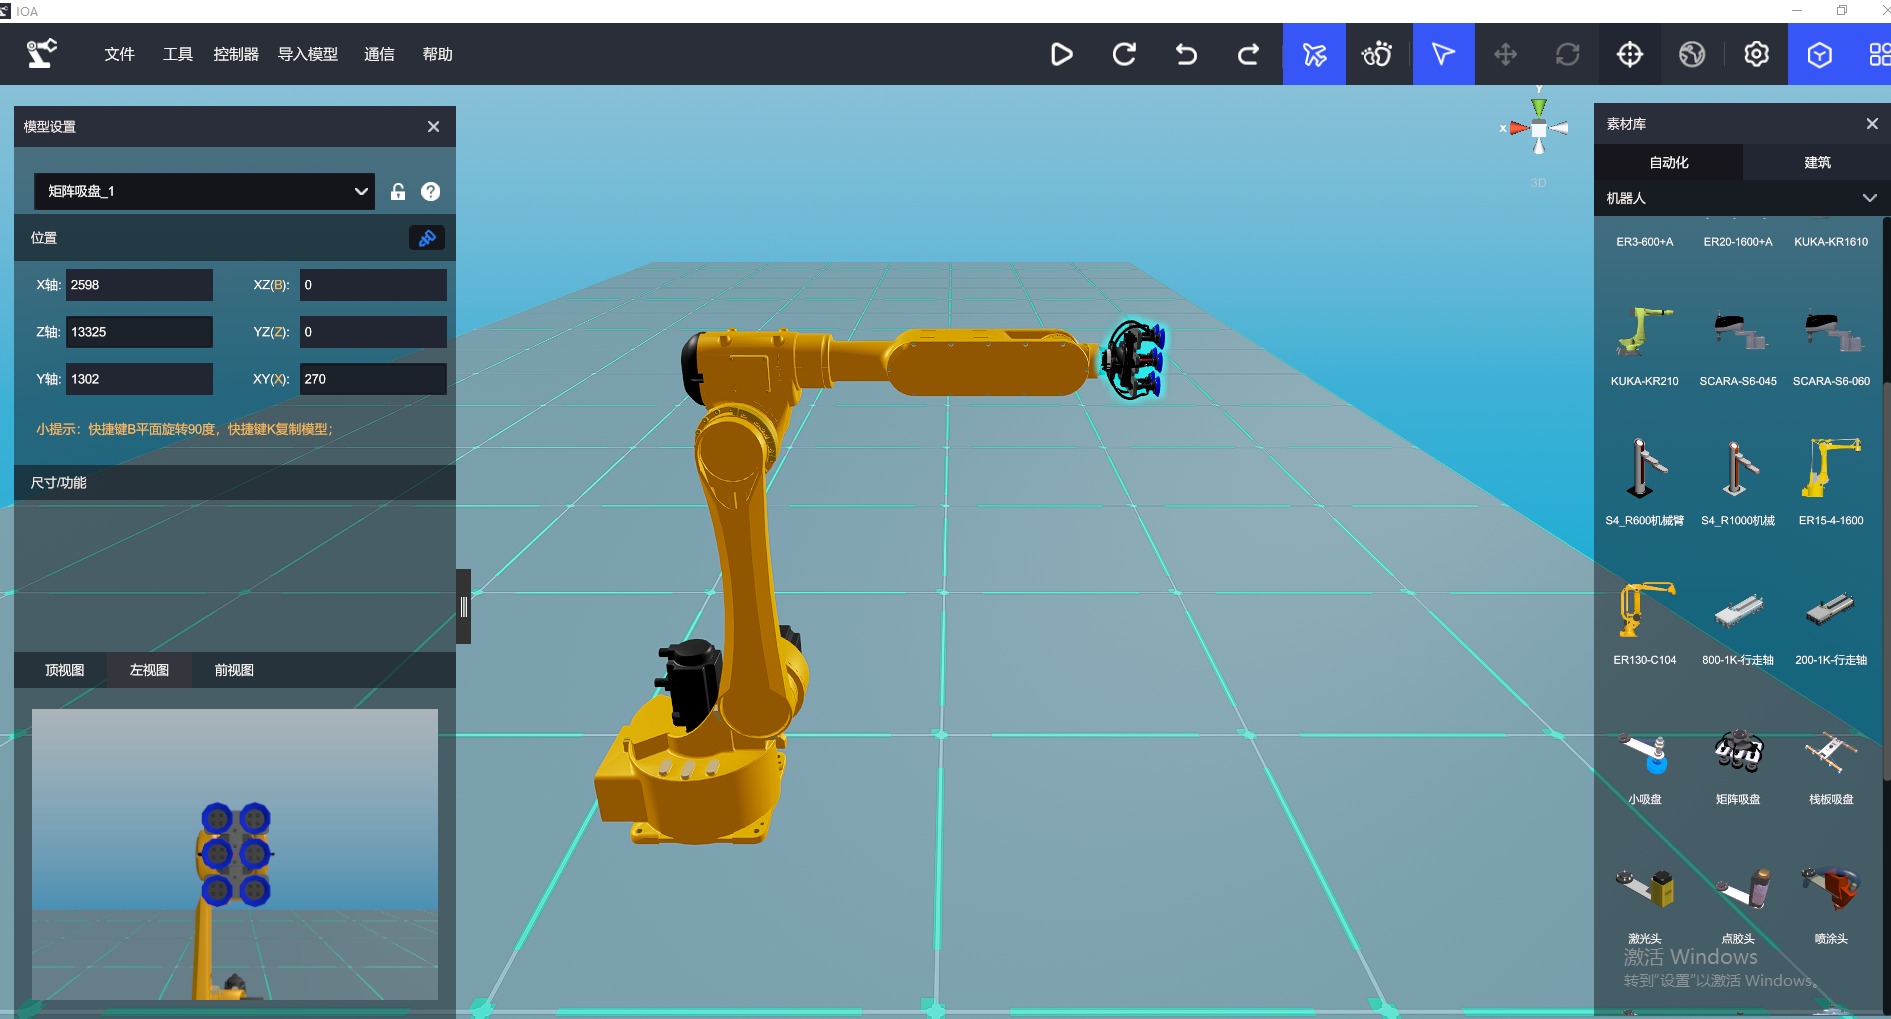The image size is (1891, 1019).
Task: Pick the ER15-4-1600 robot model
Action: click(1831, 482)
